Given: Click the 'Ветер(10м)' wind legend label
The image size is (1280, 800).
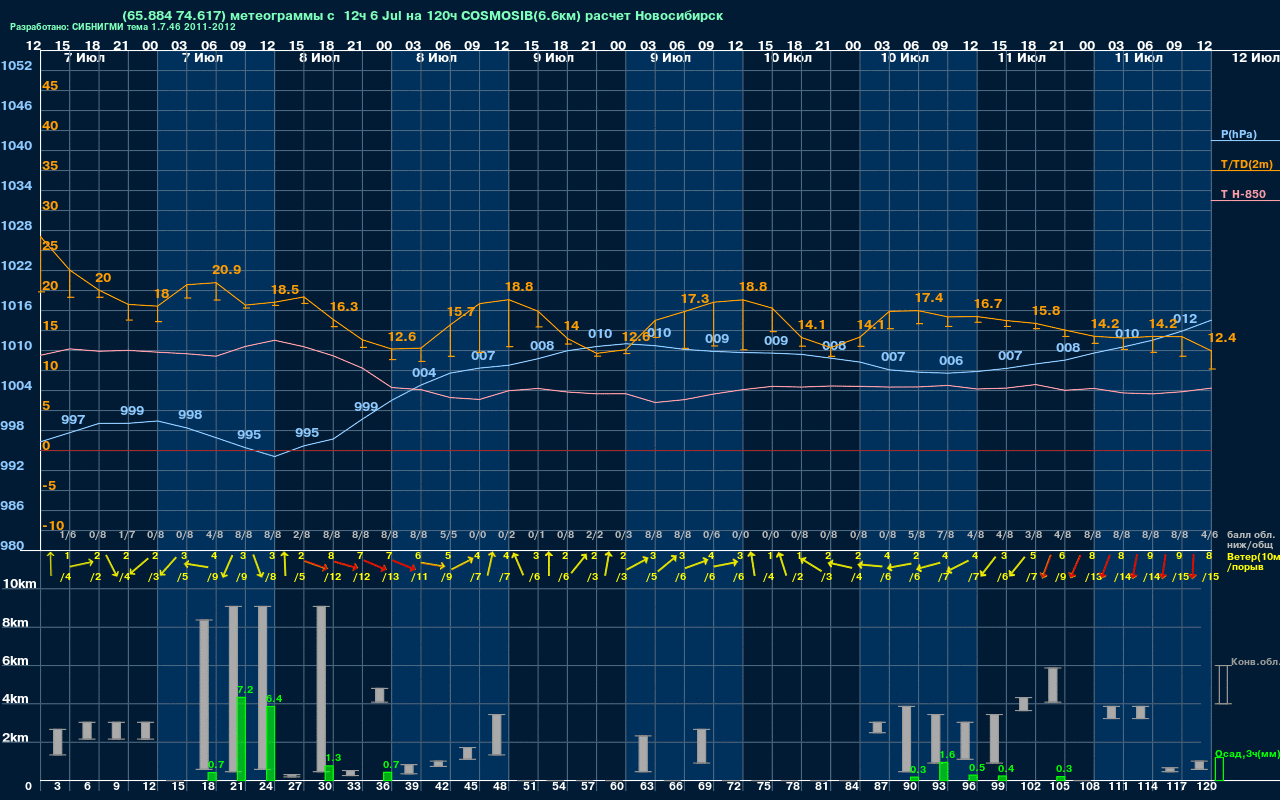Looking at the screenshot, I should click(x=1252, y=556).
